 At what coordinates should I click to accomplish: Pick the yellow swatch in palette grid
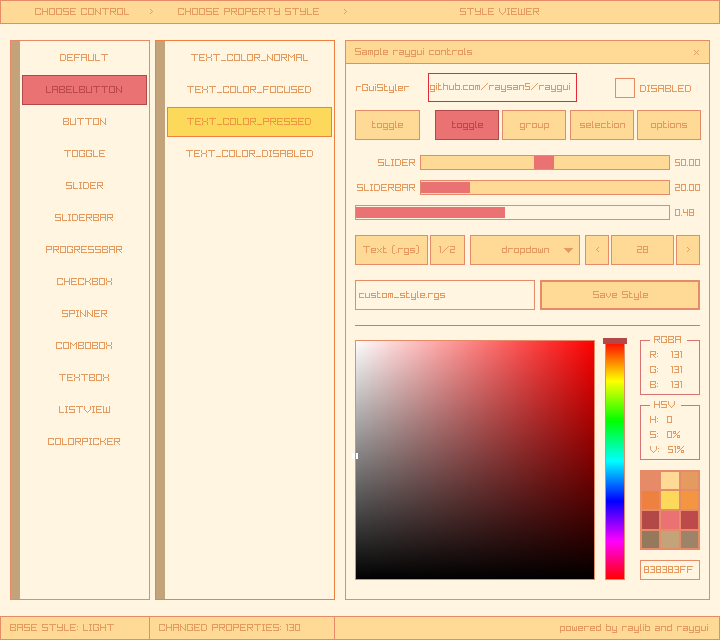tap(669, 500)
